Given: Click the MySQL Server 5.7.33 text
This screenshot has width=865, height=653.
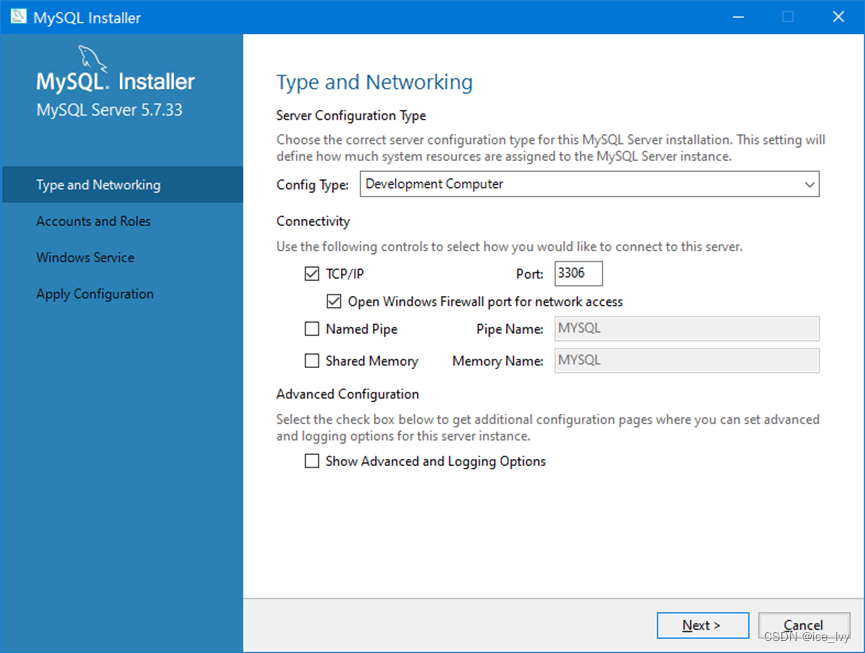Looking at the screenshot, I should [x=109, y=110].
